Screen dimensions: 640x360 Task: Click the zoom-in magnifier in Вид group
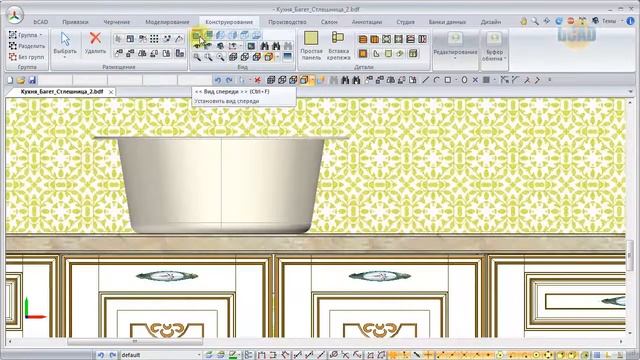[197, 57]
